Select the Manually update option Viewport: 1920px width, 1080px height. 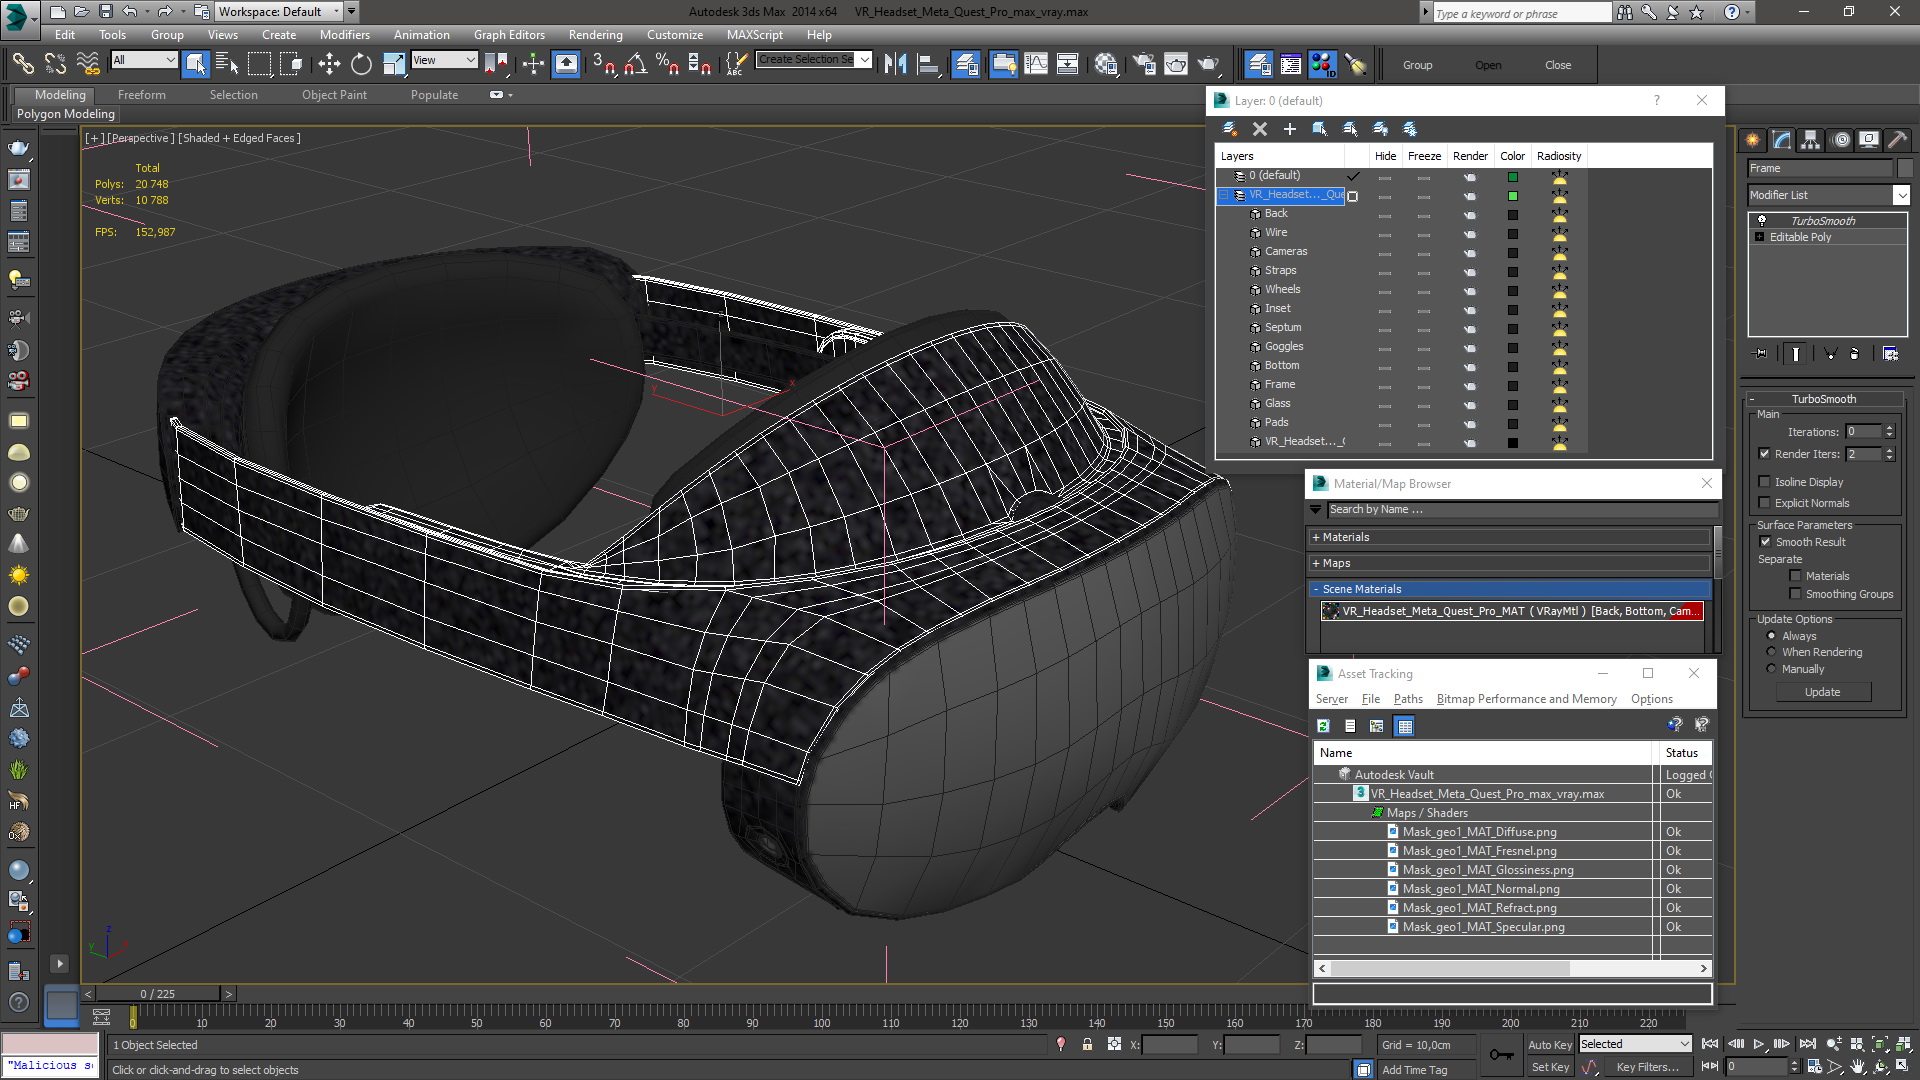pos(1771,669)
